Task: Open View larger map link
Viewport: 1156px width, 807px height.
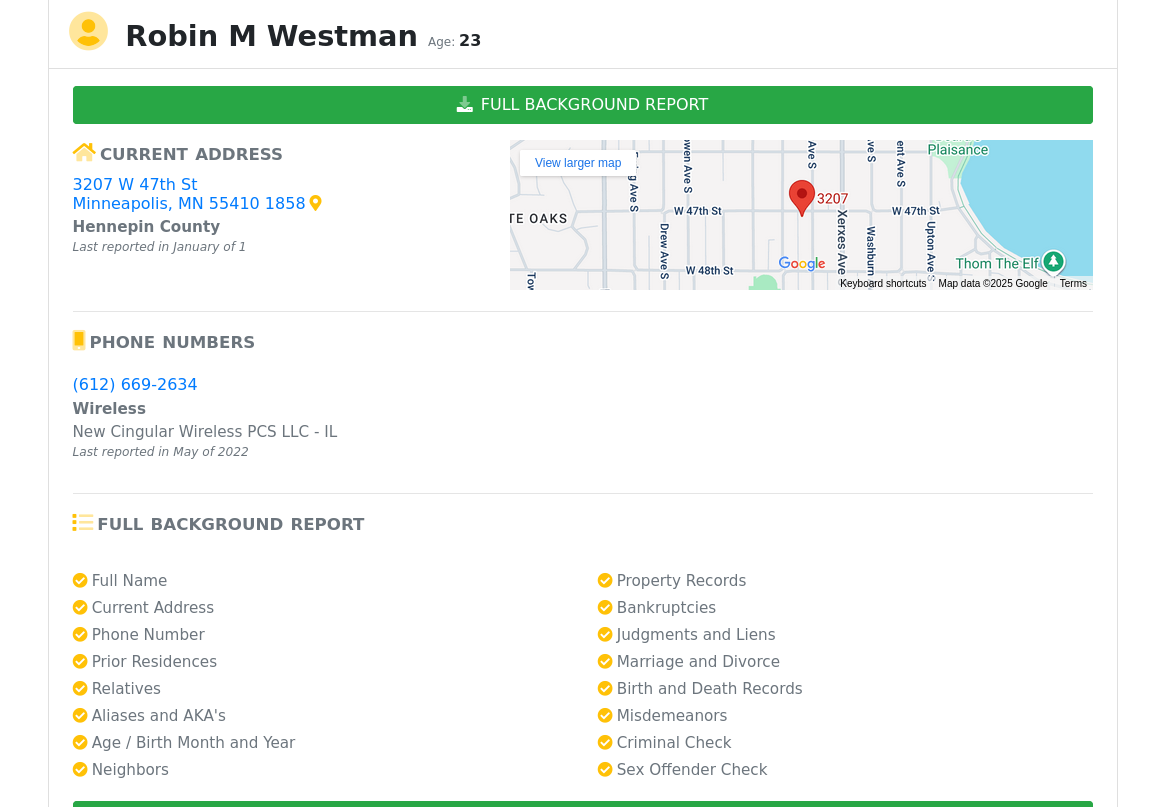Action: pyautogui.click(x=578, y=163)
